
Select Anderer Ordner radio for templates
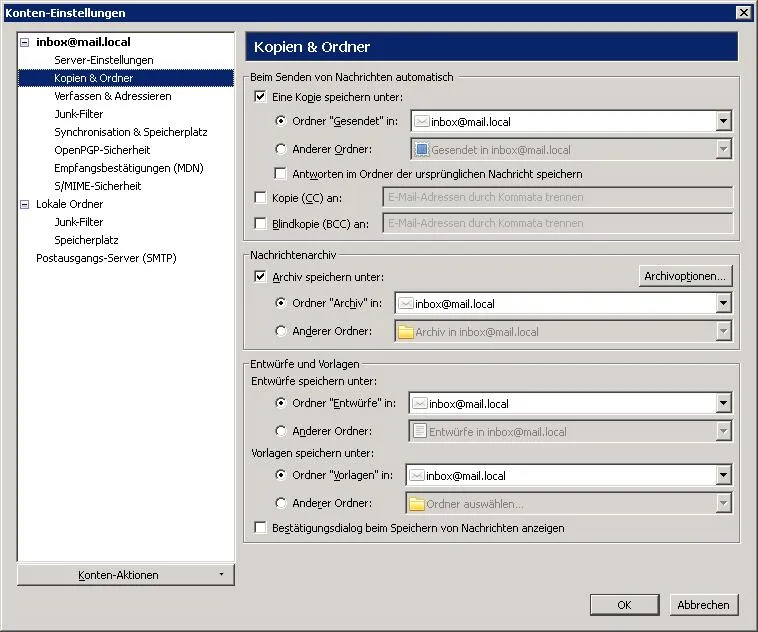click(280, 503)
